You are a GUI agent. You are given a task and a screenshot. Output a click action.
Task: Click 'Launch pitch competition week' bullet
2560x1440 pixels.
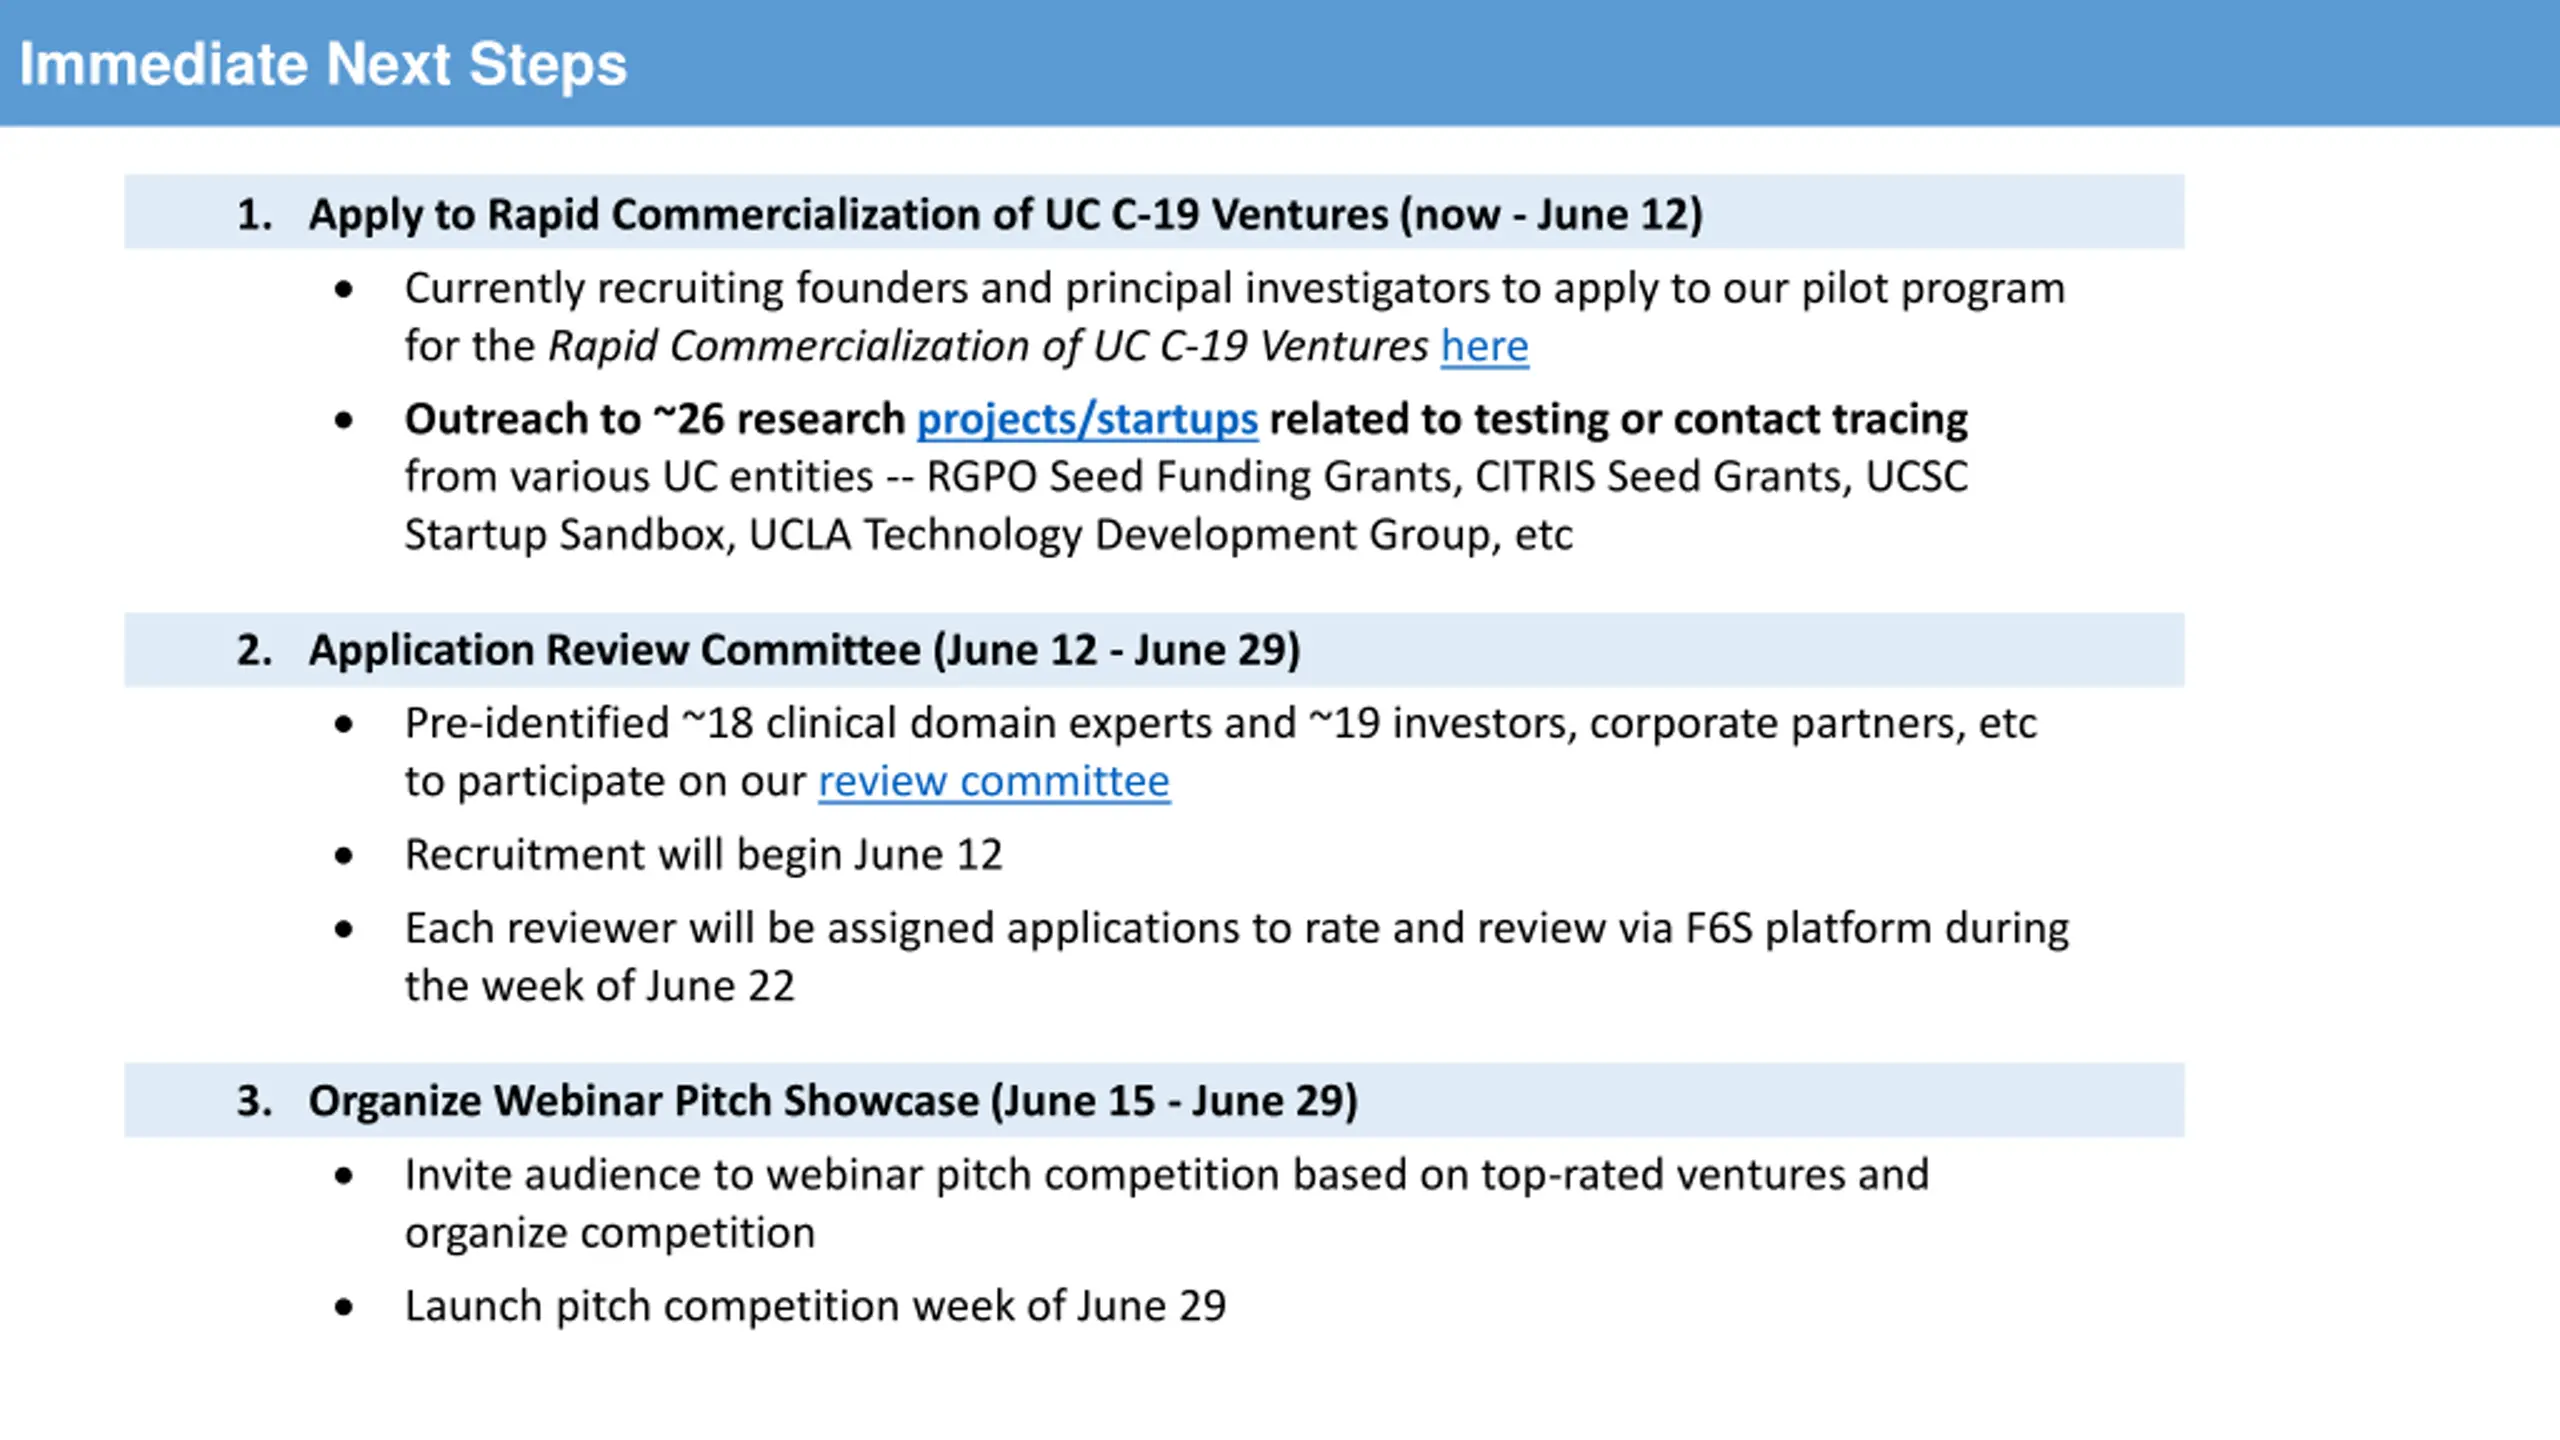tap(815, 1306)
